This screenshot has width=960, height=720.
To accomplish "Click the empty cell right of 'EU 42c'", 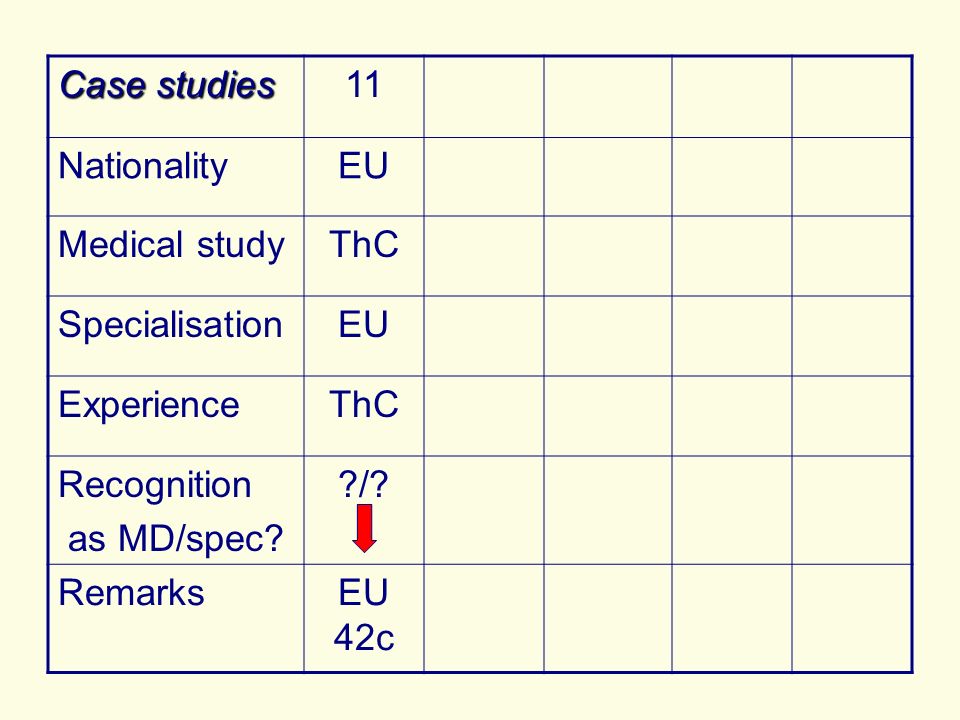I will 484,618.
